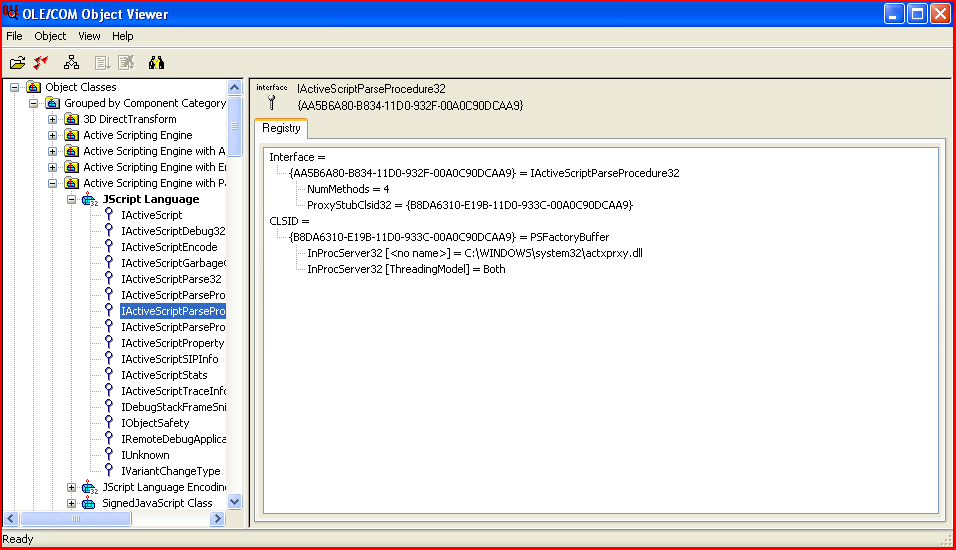
Task: Click 'InProcServer32 [ThreadingModel] = Both' entry
Action: [407, 269]
